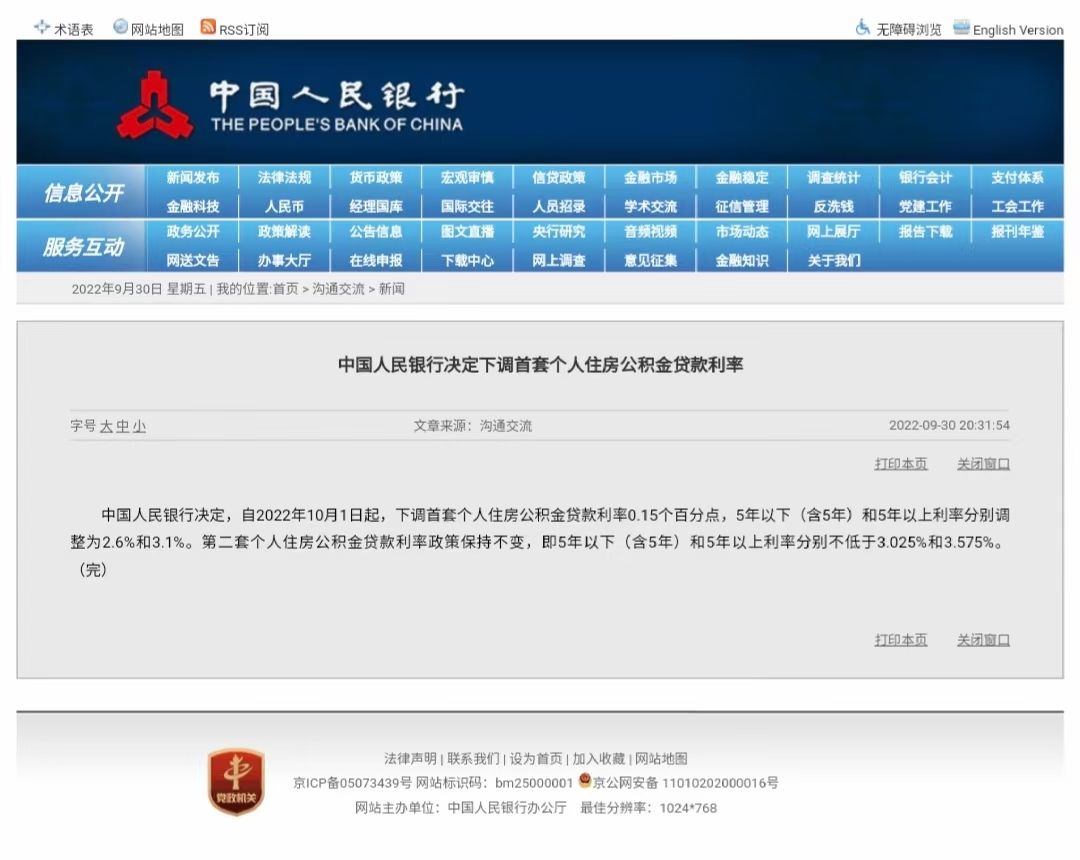
Task: Open the 党建工作 menu item
Action: click(925, 207)
